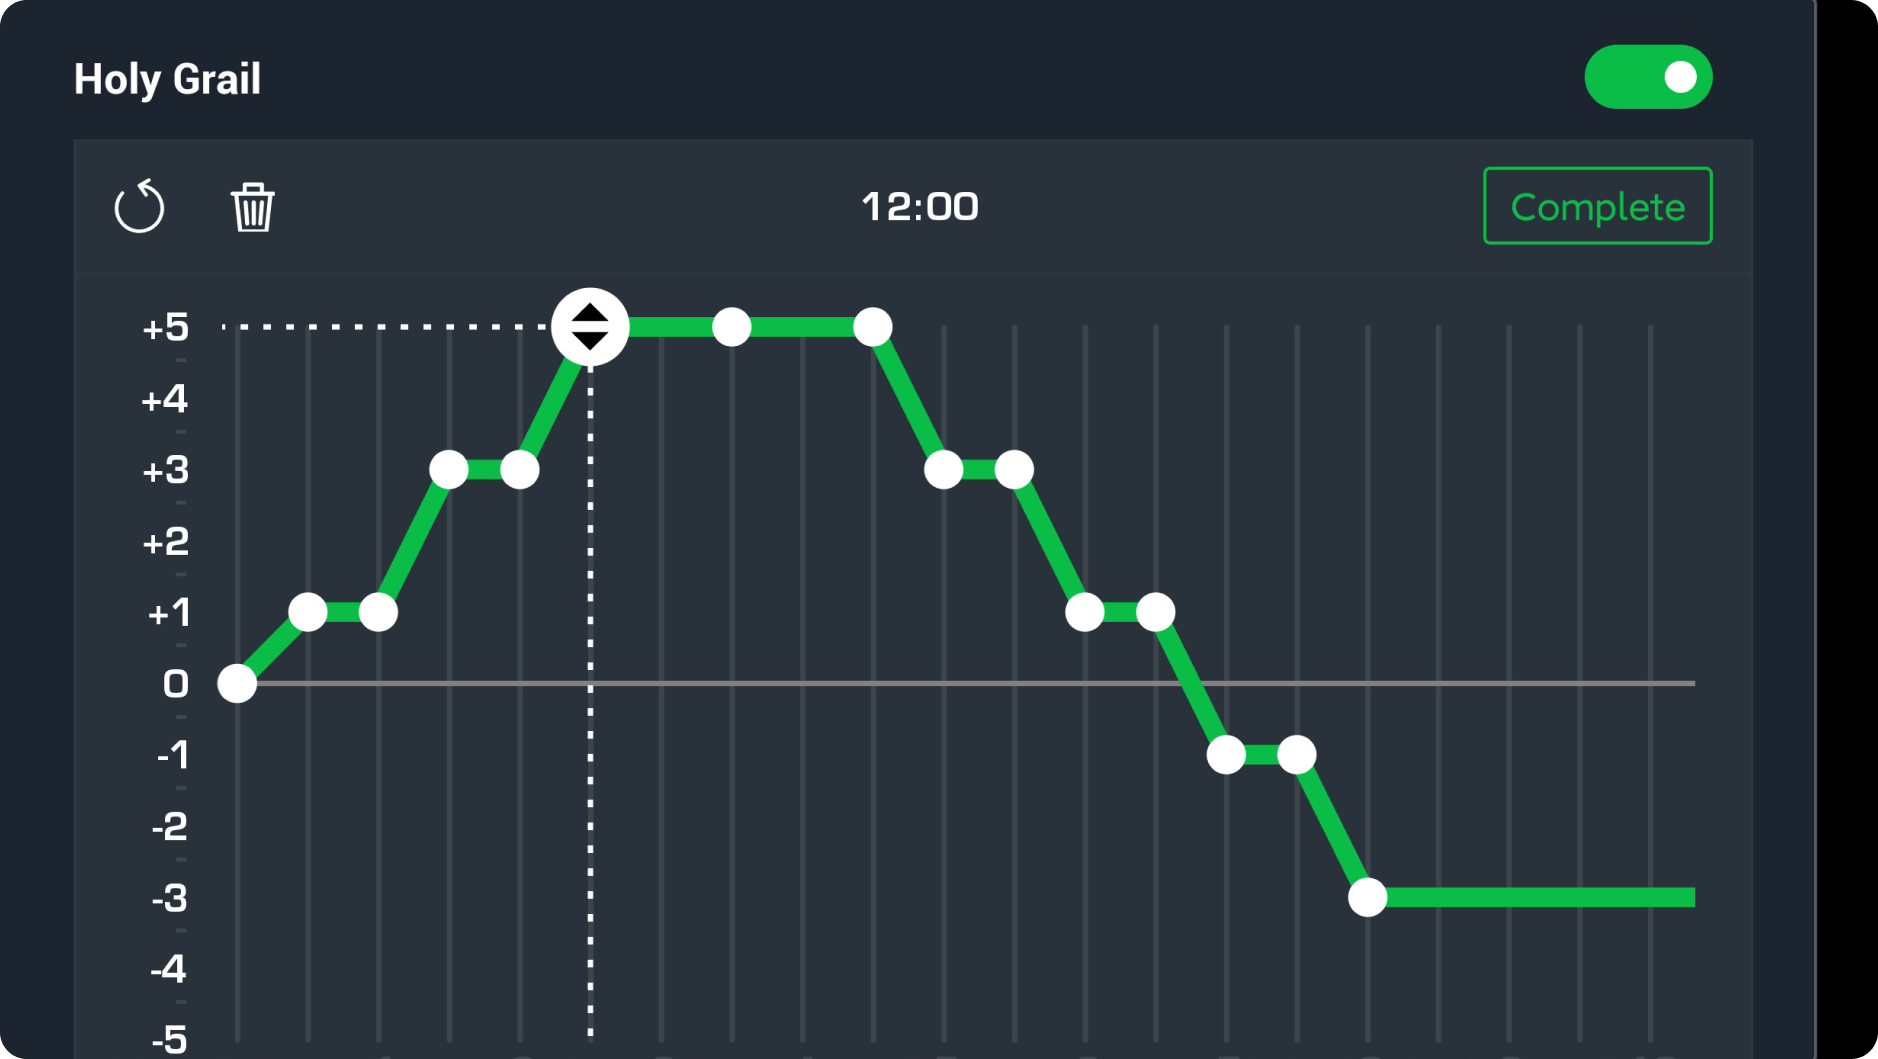Click the last point on +5 plateau
This screenshot has height=1059, width=1878.
point(873,327)
